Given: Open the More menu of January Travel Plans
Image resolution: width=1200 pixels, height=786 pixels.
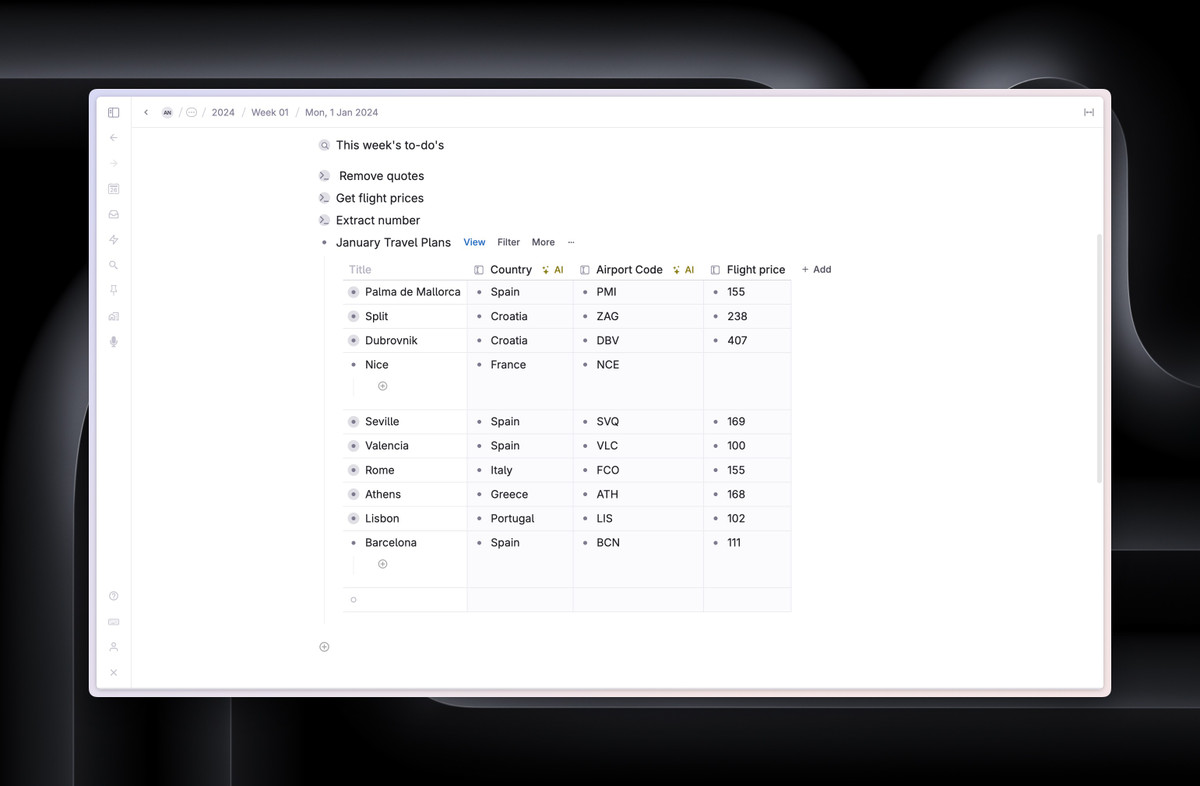Looking at the screenshot, I should tap(543, 242).
